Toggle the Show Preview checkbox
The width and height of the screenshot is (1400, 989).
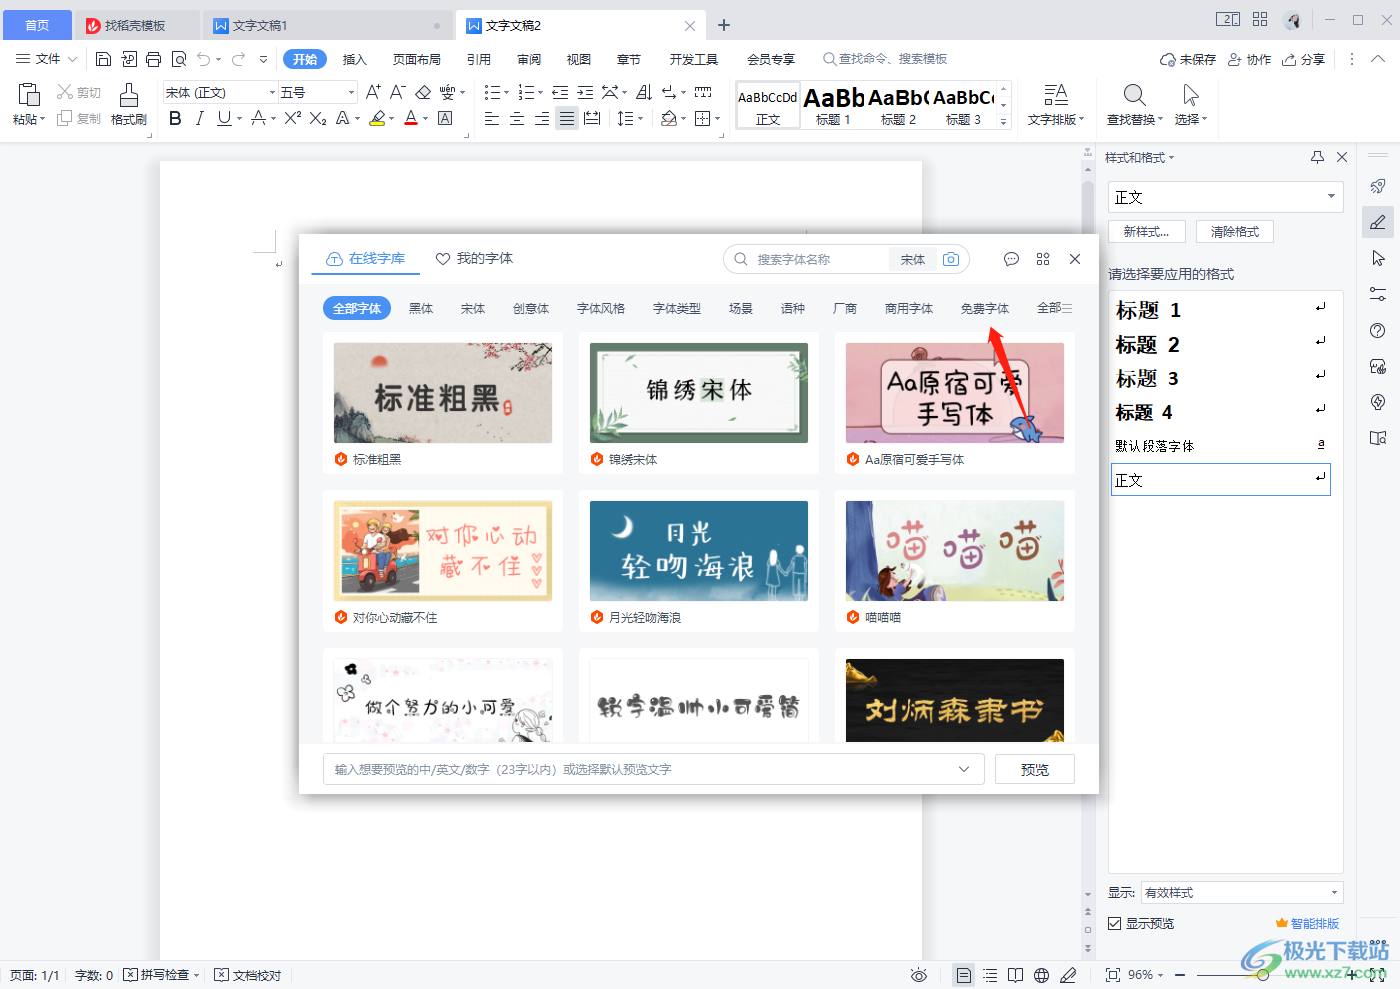point(1114,924)
